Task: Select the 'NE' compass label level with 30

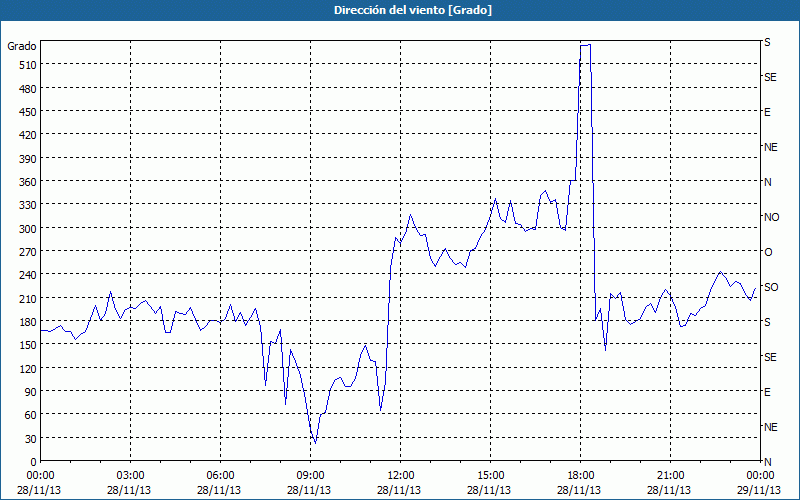Action: [x=771, y=427]
